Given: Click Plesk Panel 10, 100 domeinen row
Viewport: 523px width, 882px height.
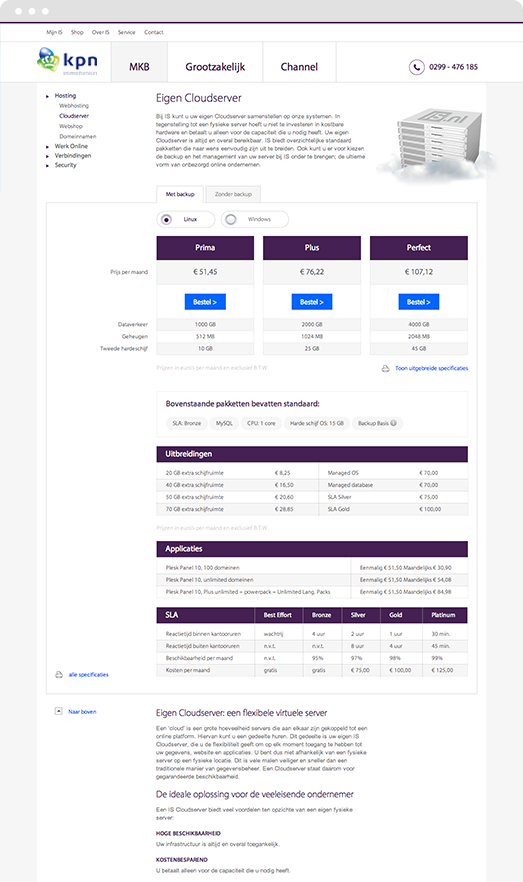Looking at the screenshot, I should [x=312, y=568].
